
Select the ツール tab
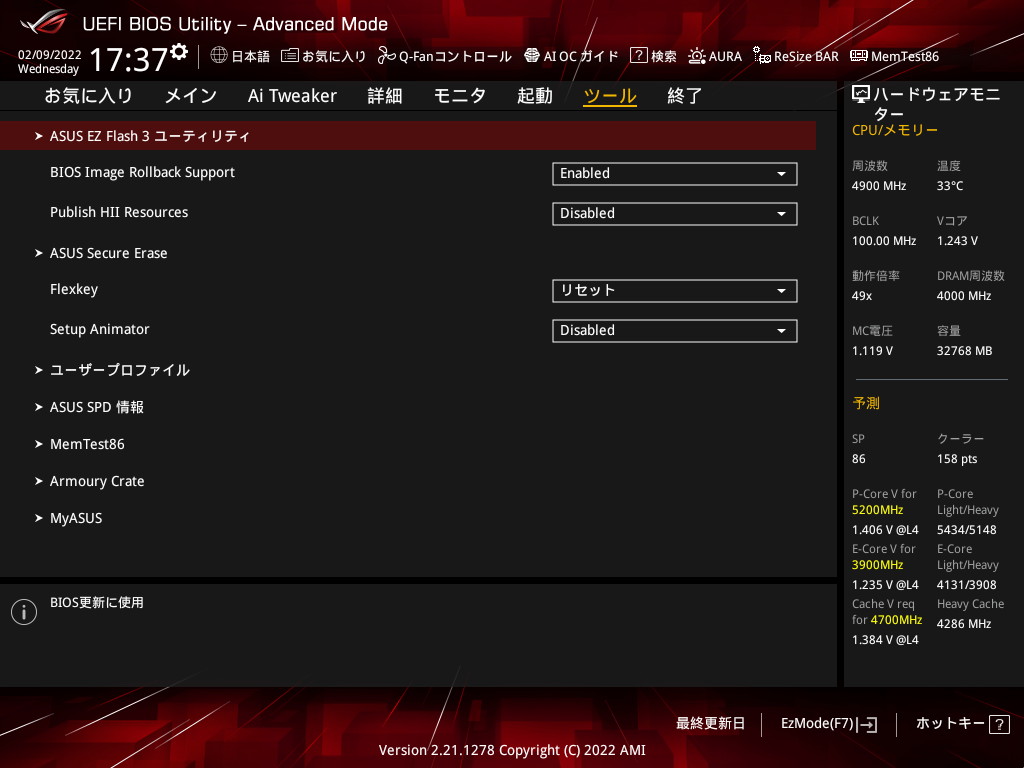tap(610, 96)
